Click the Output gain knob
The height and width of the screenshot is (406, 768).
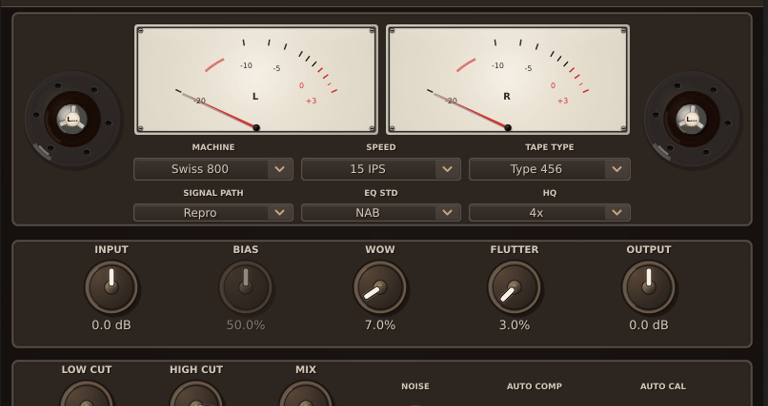pyautogui.click(x=648, y=287)
